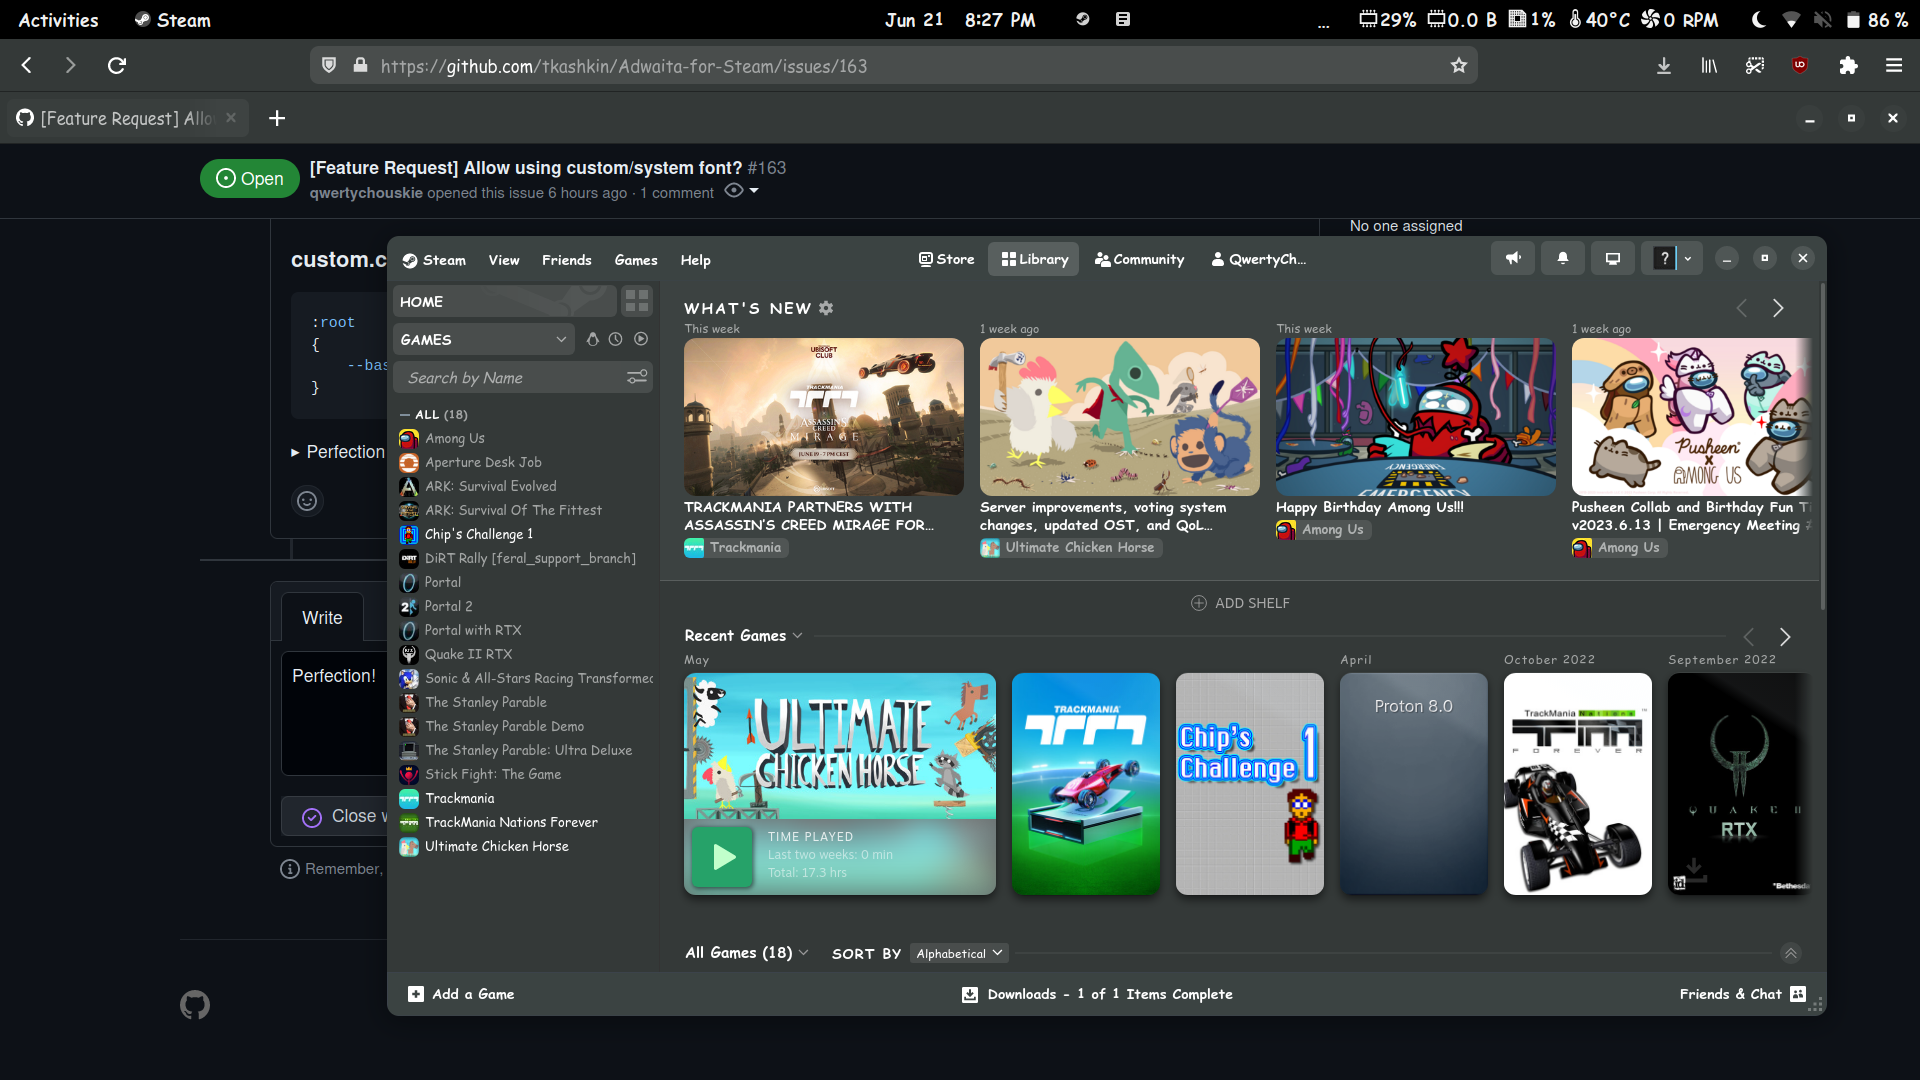Open Friends & Chat from the bottom right icon
Image resolution: width=1920 pixels, height=1080 pixels.
click(1798, 994)
